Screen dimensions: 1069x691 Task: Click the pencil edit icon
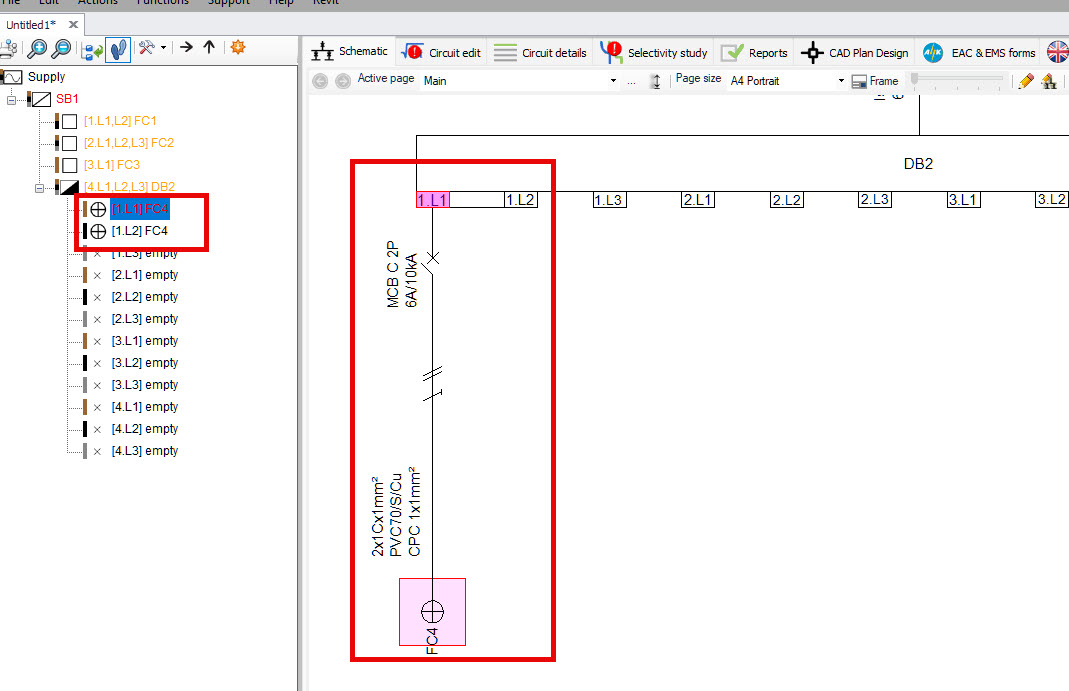click(x=1026, y=81)
